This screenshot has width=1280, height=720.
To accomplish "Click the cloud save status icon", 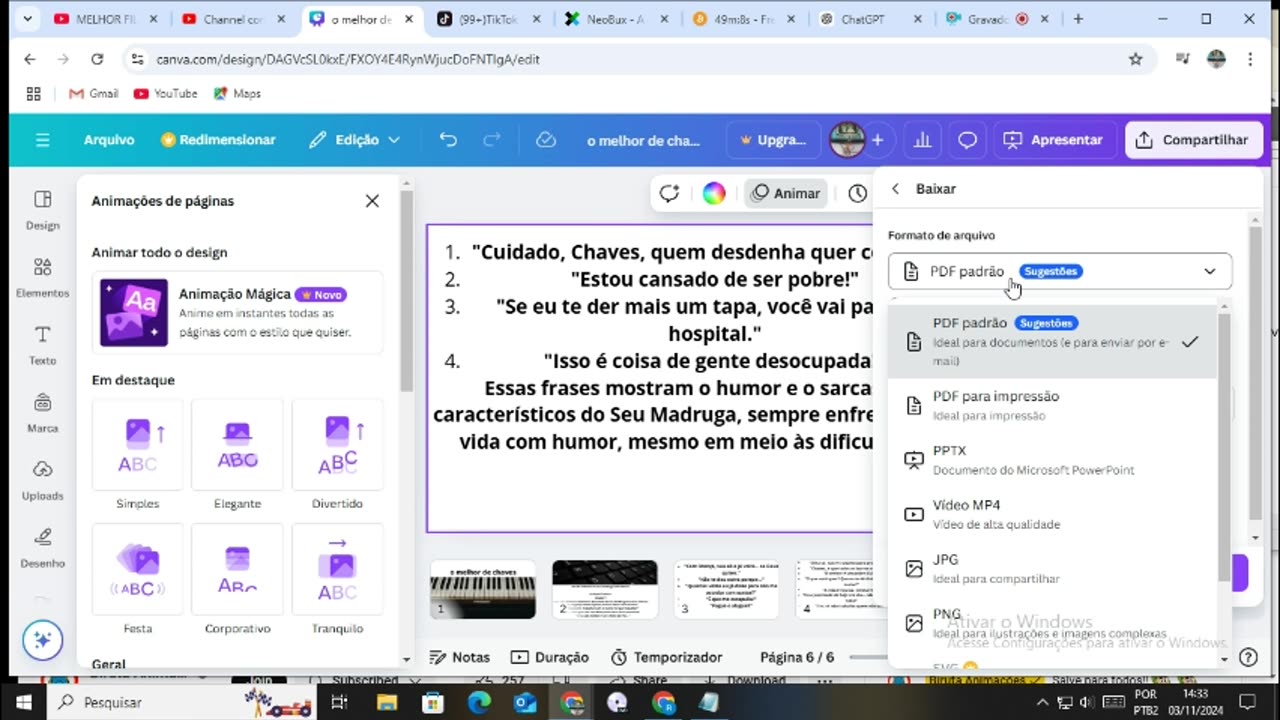I will [546, 140].
